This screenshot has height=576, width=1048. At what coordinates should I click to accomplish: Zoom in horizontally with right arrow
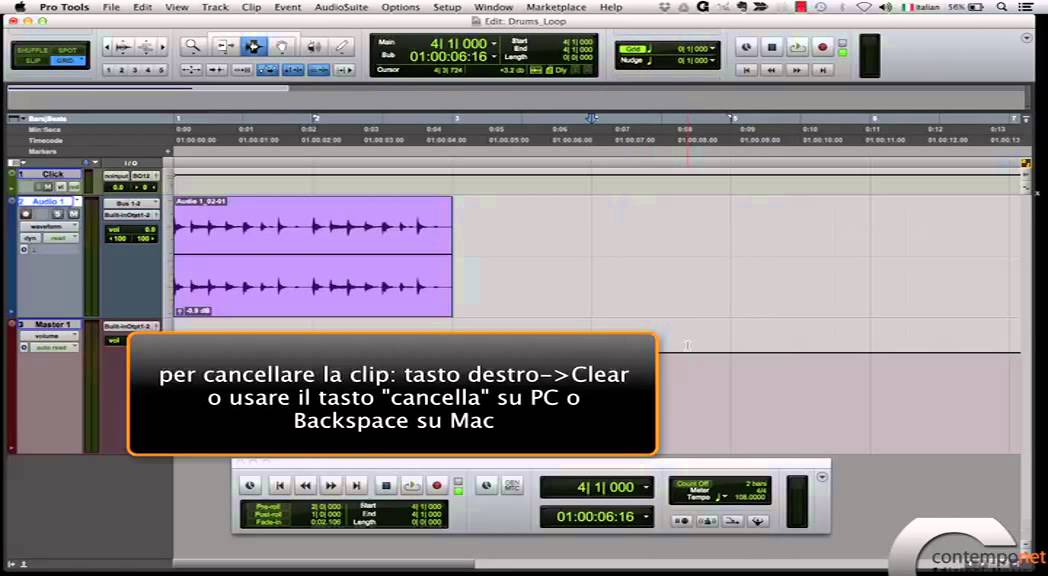click(x=162, y=47)
